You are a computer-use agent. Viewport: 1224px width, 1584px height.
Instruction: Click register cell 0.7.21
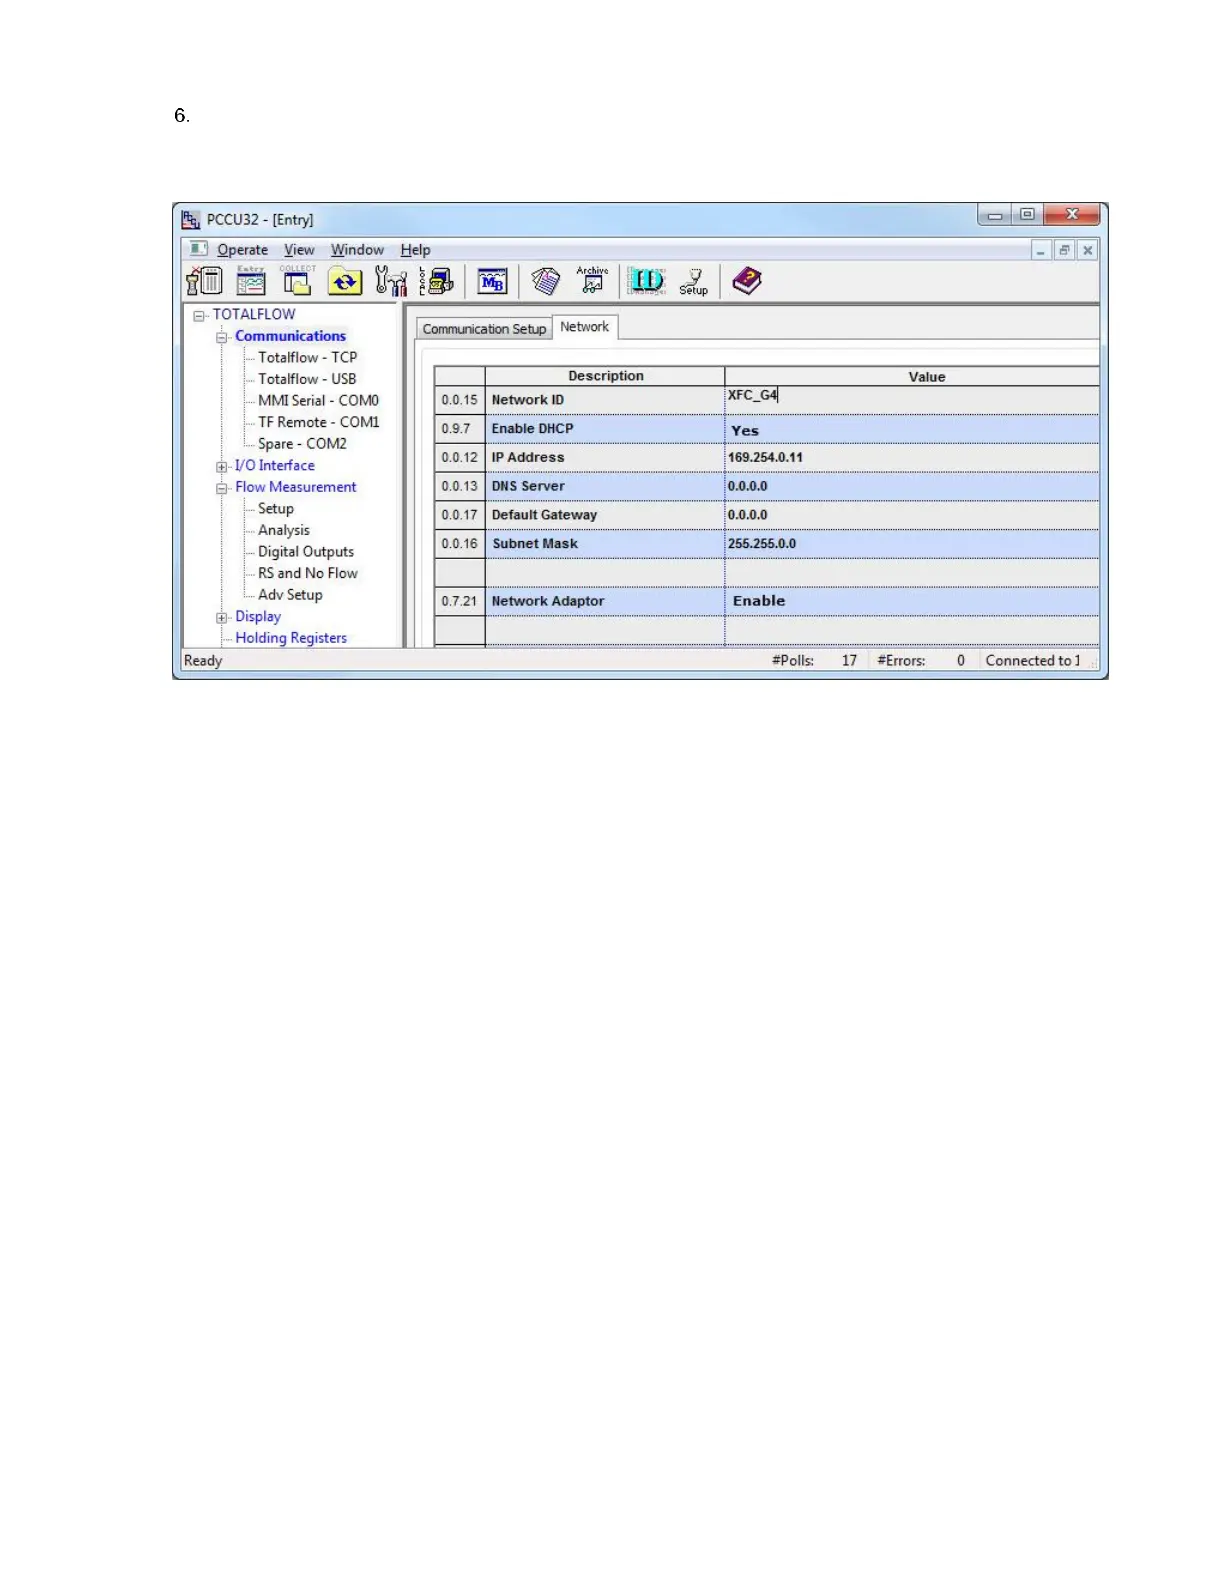coord(460,601)
